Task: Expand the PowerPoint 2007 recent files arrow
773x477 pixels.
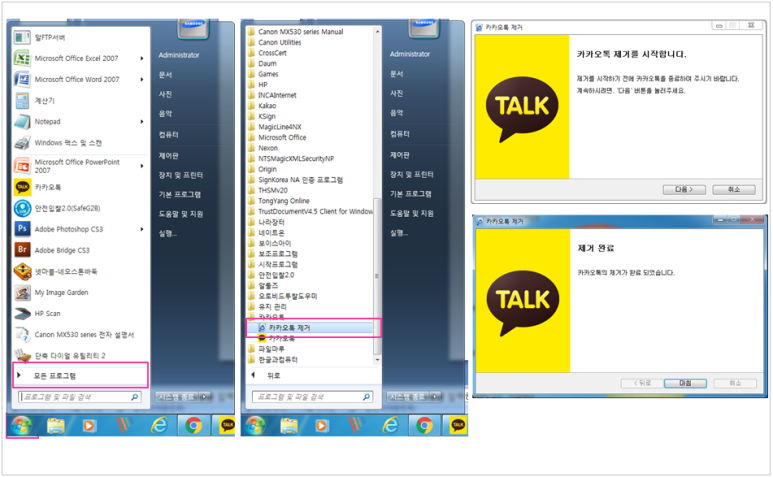Action: tap(142, 166)
